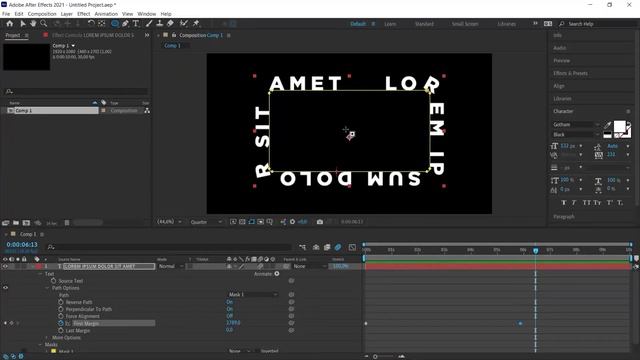Click the snapshot camera icon in viewer
This screenshot has width=640, height=360.
320,222
